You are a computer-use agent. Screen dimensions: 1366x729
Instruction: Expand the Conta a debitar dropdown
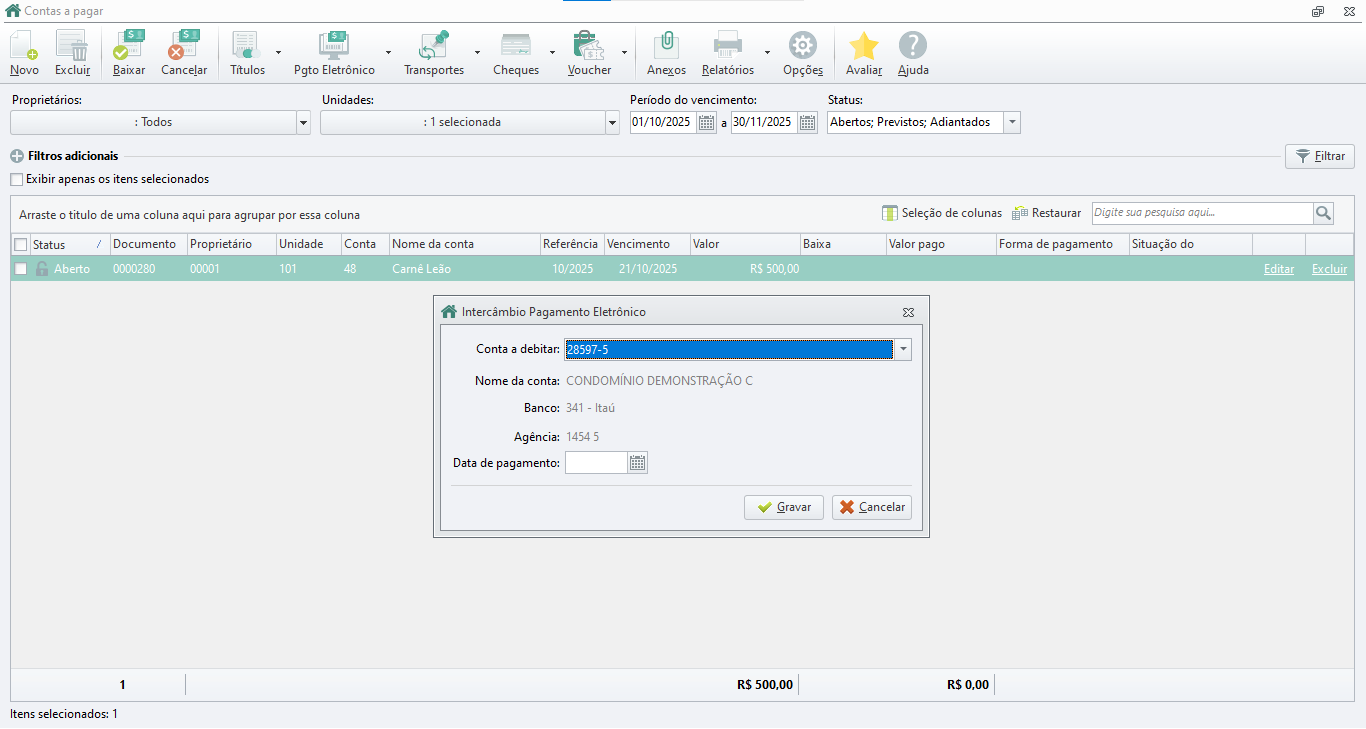pyautogui.click(x=902, y=349)
